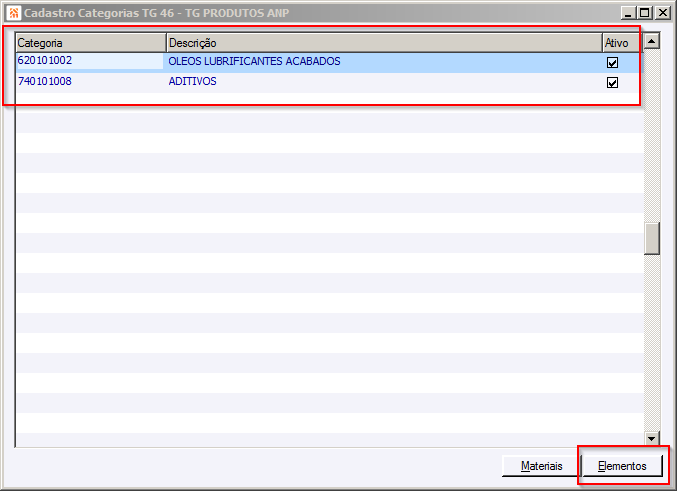Close the Cadastro Categorias window
The width and height of the screenshot is (677, 491).
point(662,13)
